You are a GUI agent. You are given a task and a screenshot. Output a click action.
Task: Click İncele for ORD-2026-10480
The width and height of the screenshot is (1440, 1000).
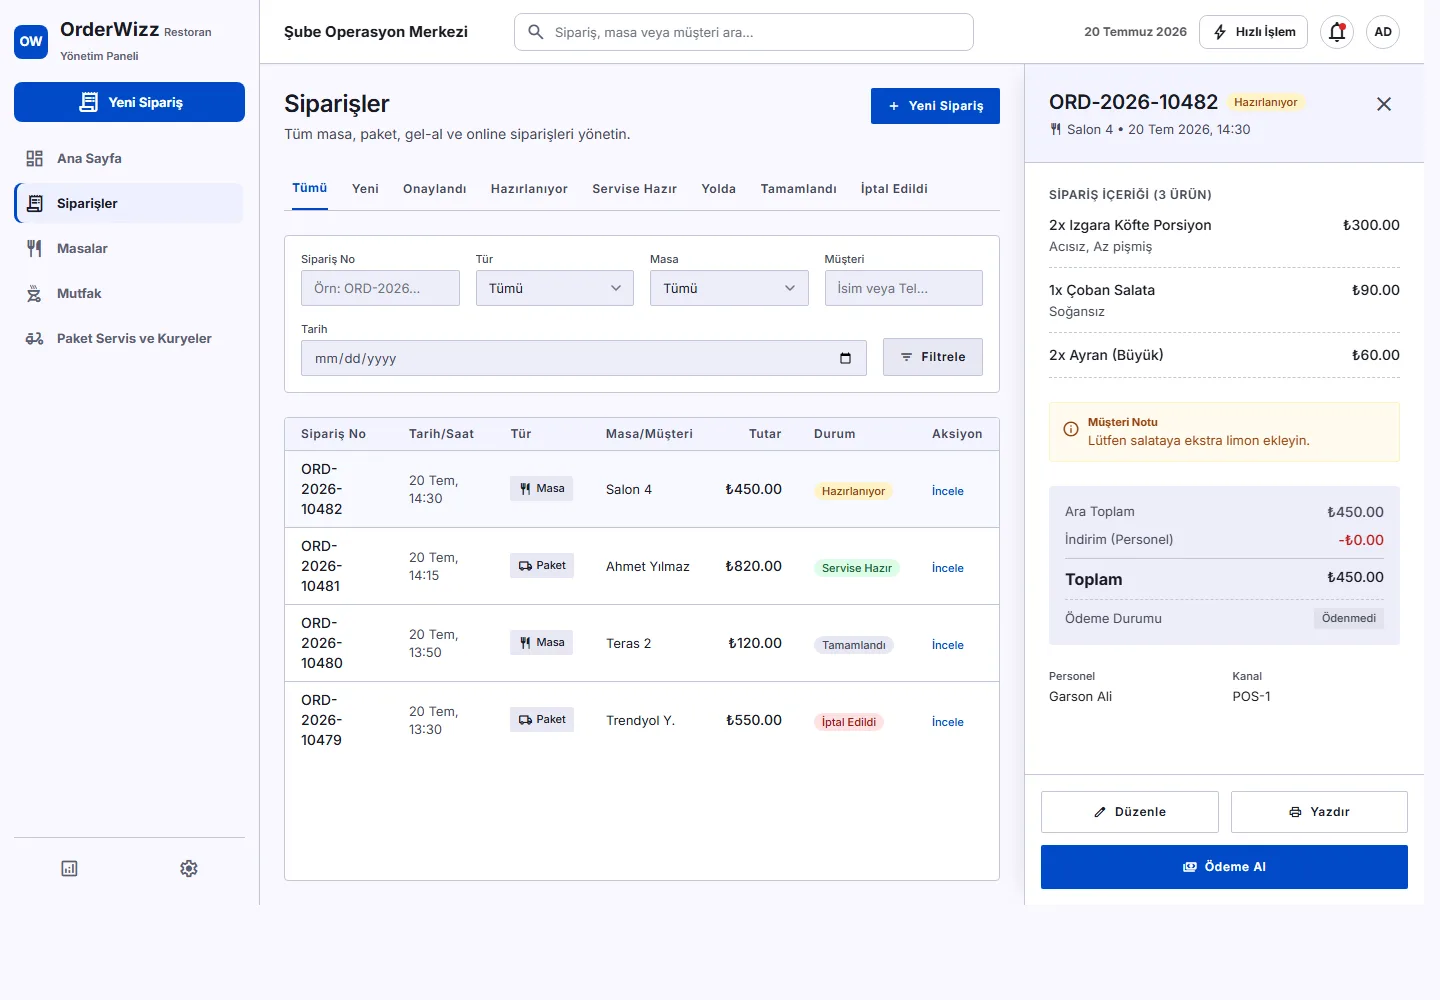947,645
